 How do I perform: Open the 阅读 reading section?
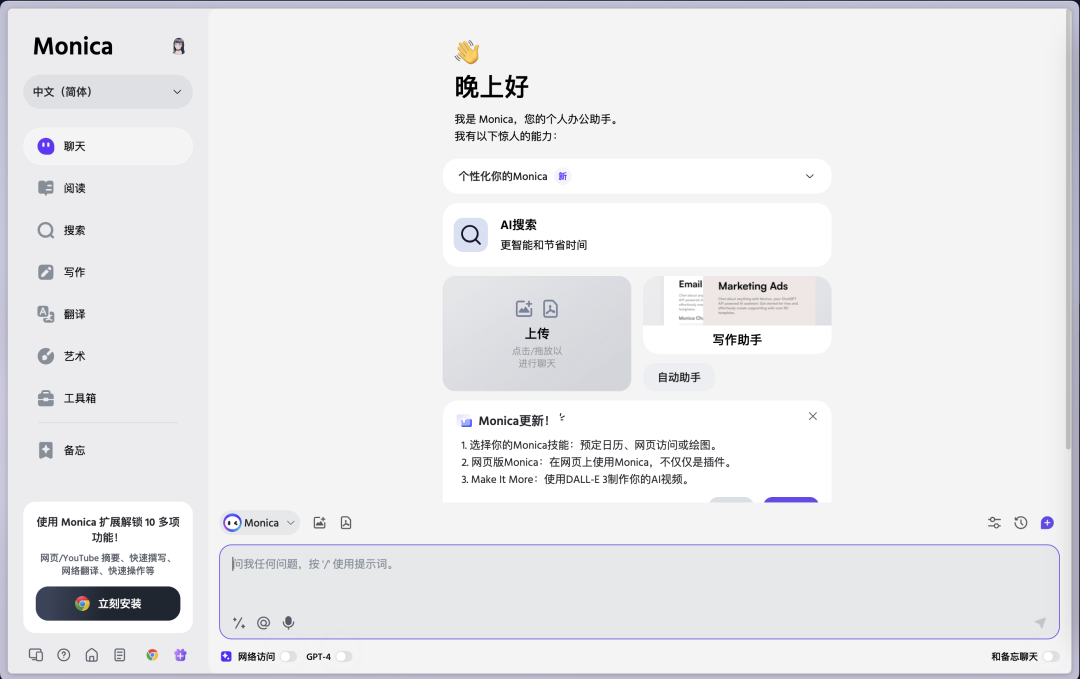107,188
